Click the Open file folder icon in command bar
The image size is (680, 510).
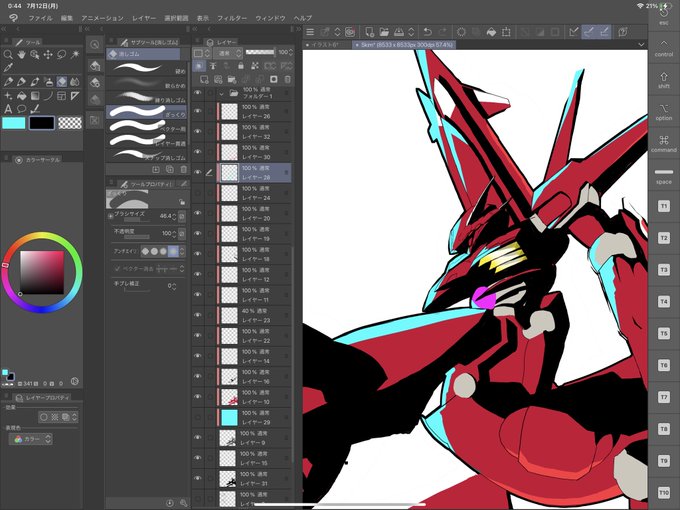click(384, 32)
